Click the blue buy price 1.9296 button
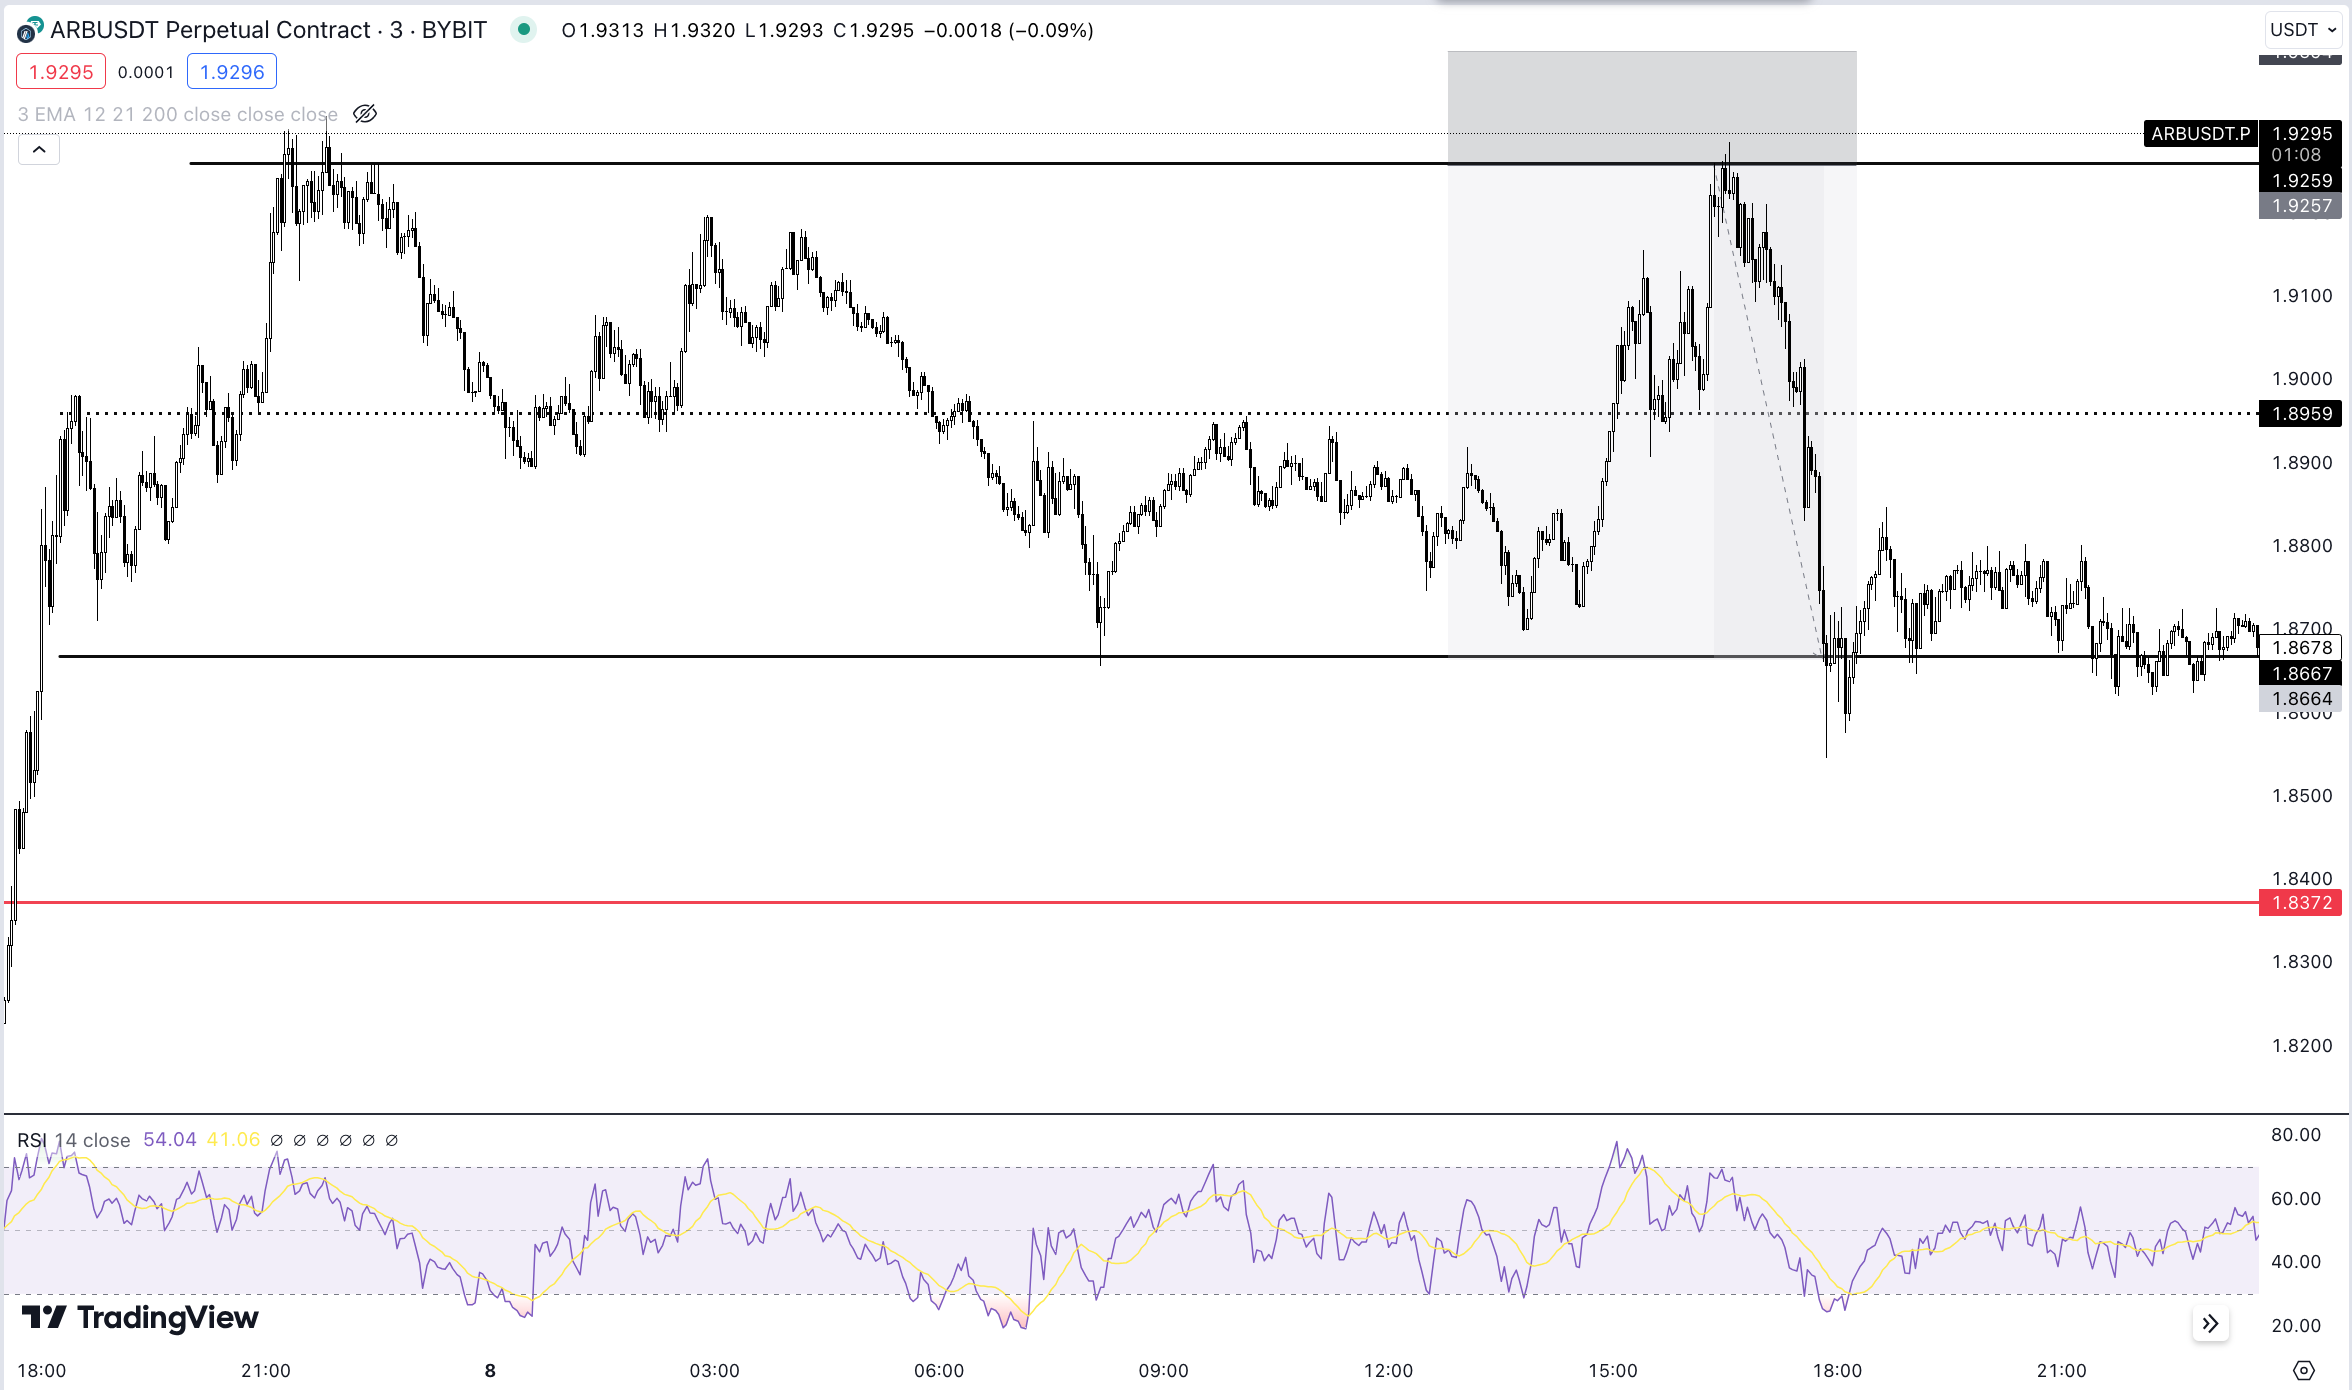2352x1390 pixels. coord(232,72)
